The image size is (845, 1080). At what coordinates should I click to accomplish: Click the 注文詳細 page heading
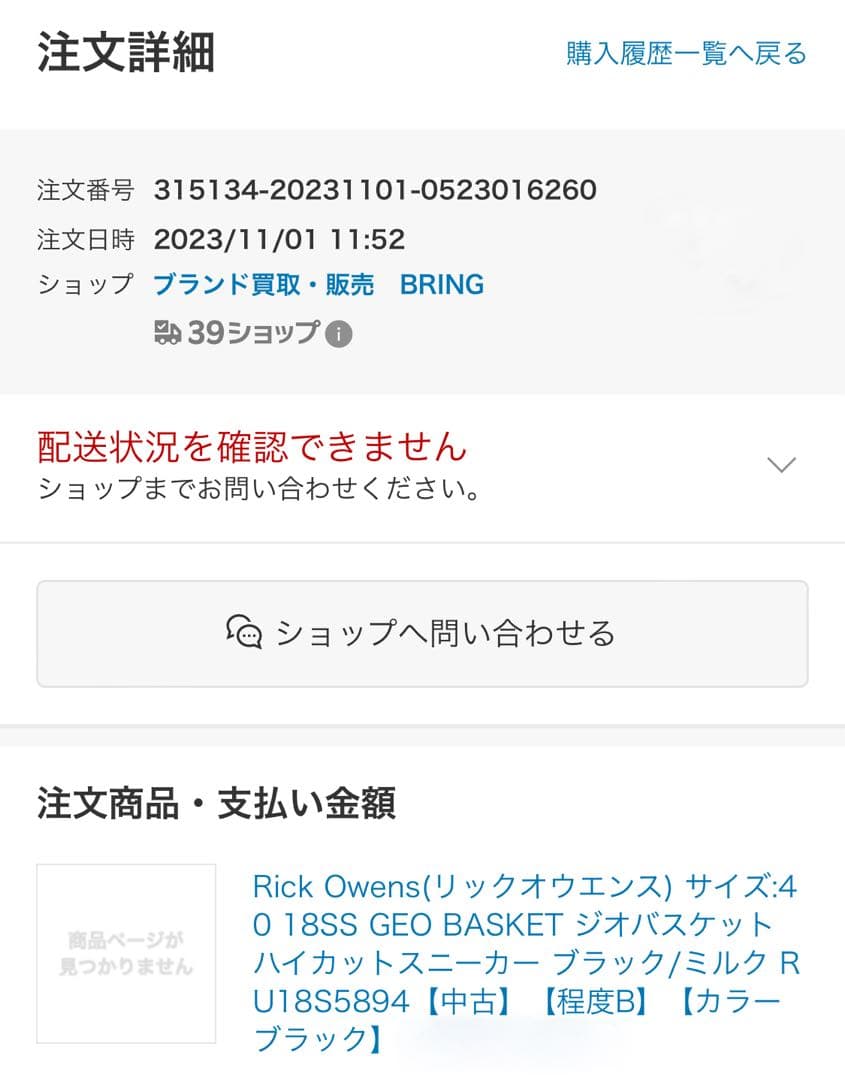pyautogui.click(x=126, y=53)
